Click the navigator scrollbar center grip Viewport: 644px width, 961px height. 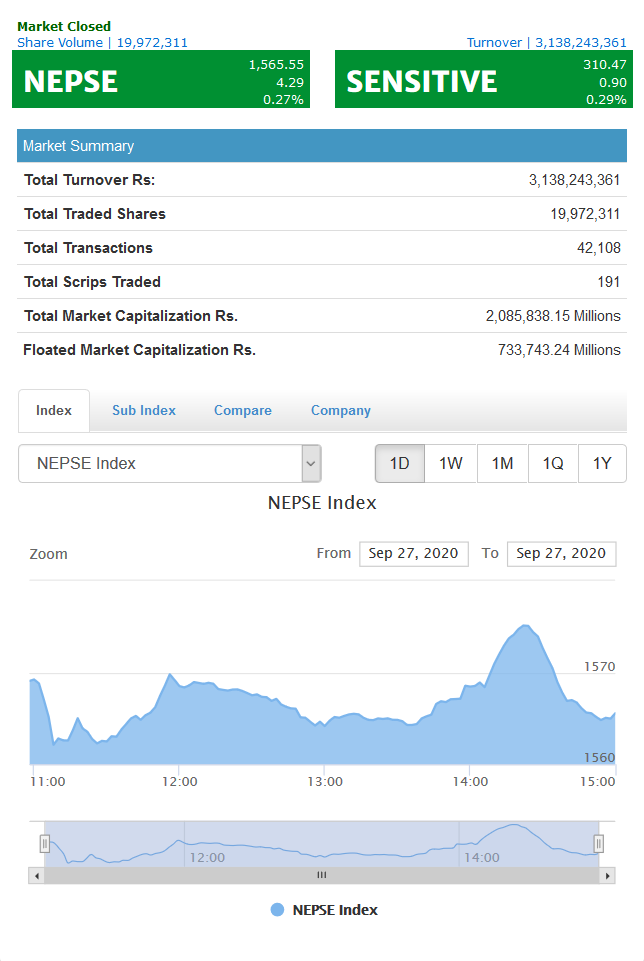click(322, 875)
